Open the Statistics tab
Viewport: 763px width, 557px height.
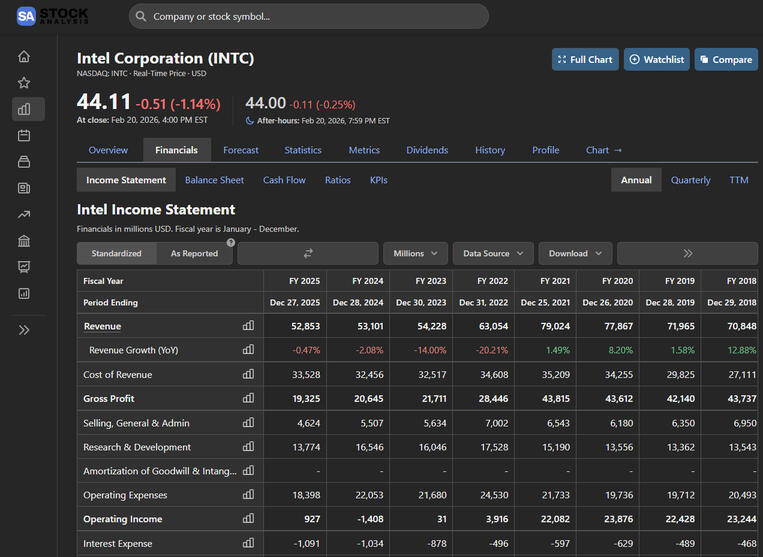(x=303, y=150)
